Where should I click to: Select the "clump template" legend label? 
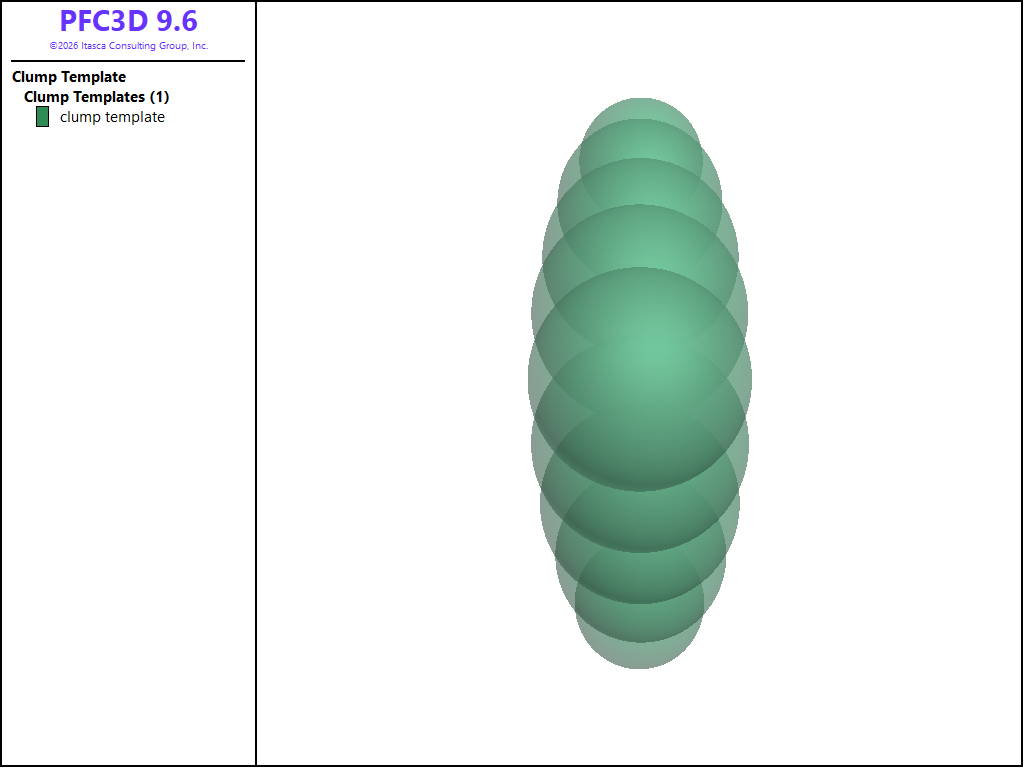(x=112, y=117)
